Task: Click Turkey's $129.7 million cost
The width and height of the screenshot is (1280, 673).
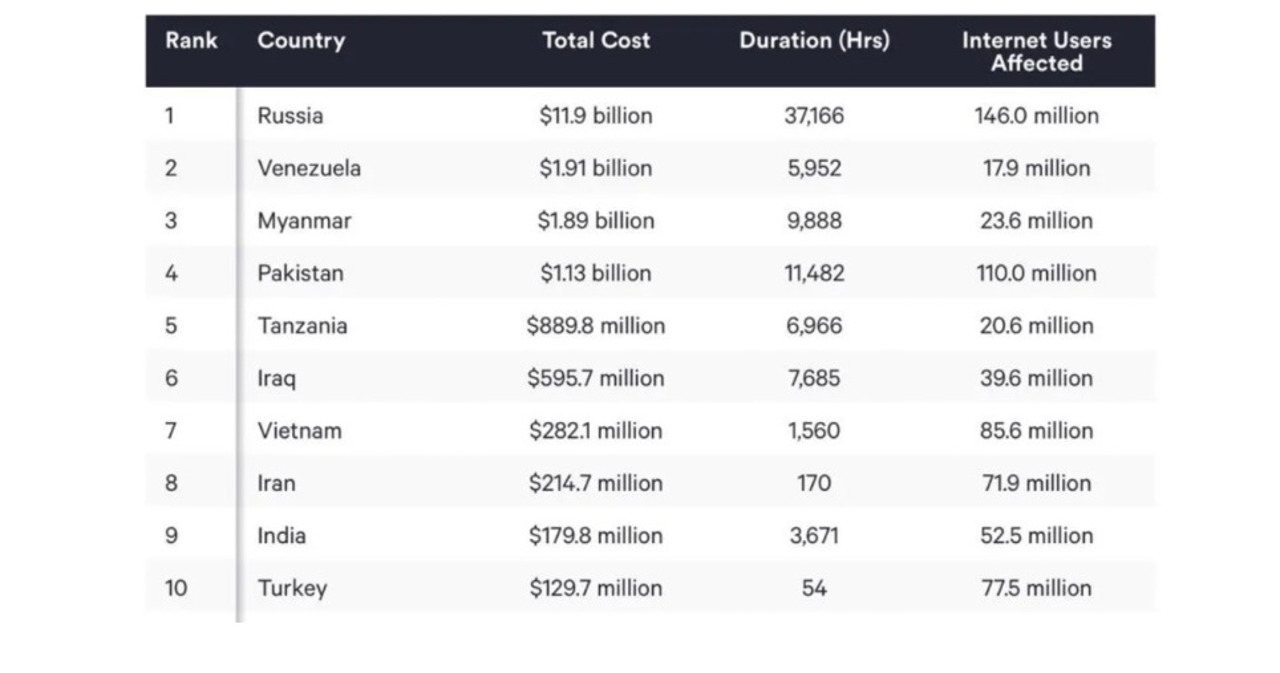Action: click(596, 588)
